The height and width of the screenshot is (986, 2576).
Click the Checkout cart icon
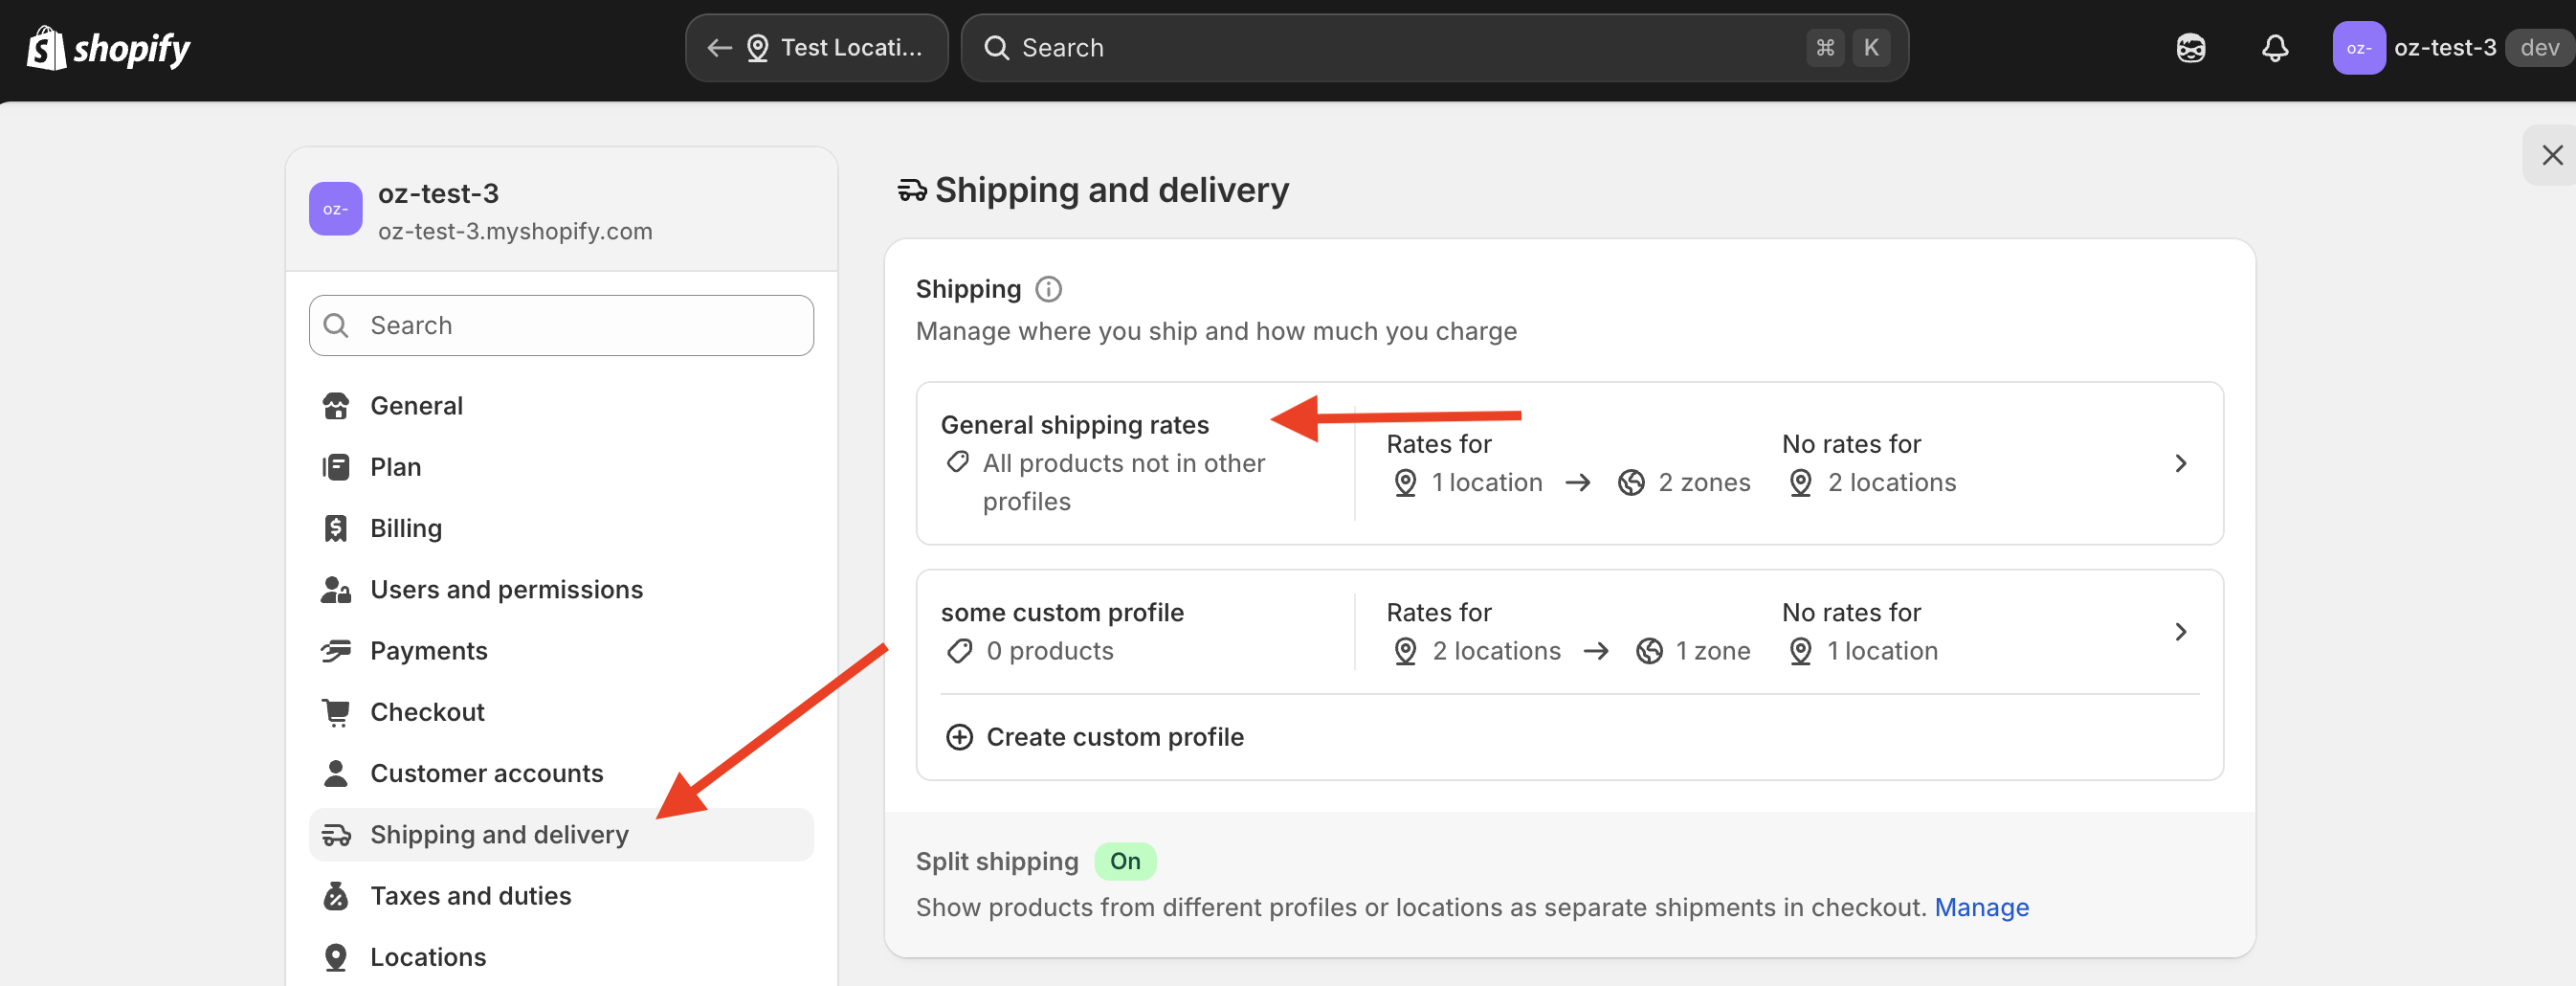pos(336,712)
